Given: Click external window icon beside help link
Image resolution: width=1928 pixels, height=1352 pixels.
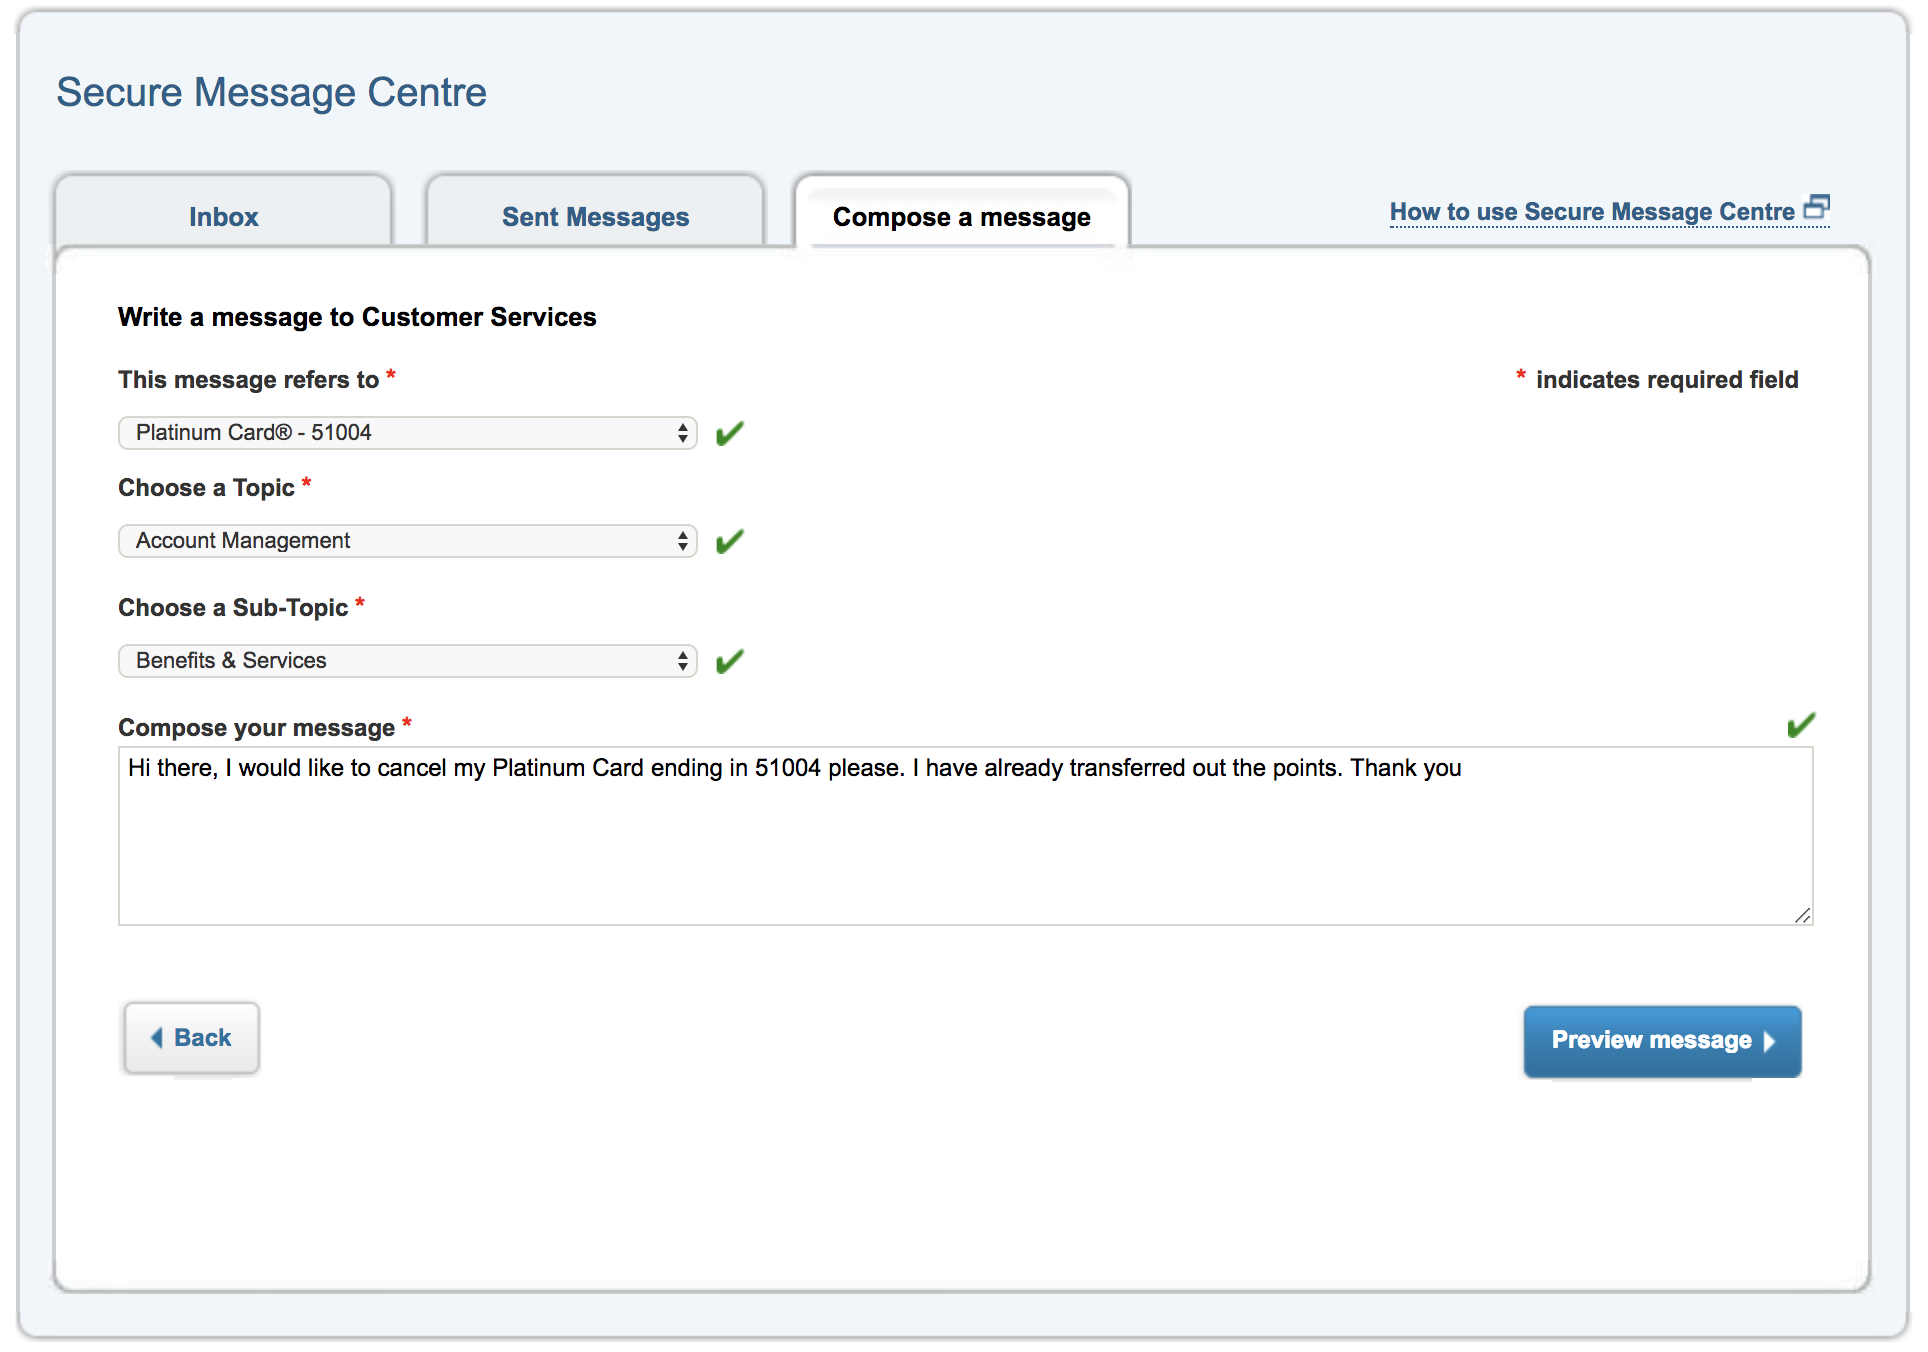Looking at the screenshot, I should 1816,207.
